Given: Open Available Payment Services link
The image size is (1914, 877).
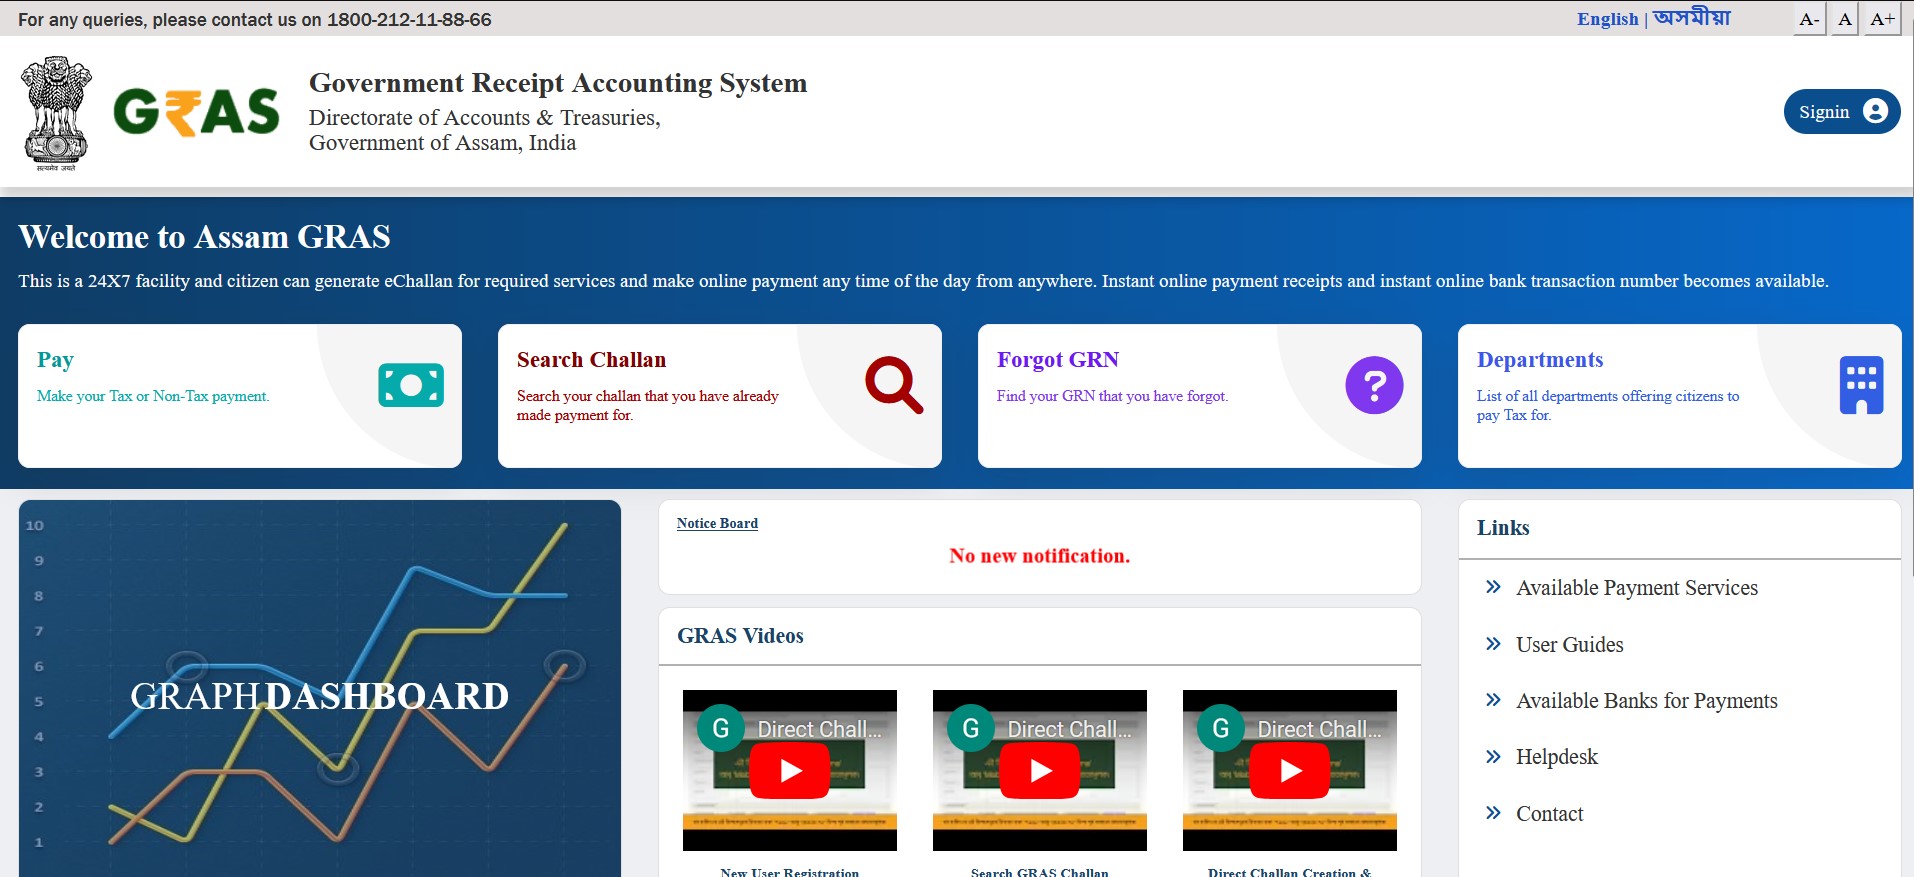Looking at the screenshot, I should [x=1637, y=588].
